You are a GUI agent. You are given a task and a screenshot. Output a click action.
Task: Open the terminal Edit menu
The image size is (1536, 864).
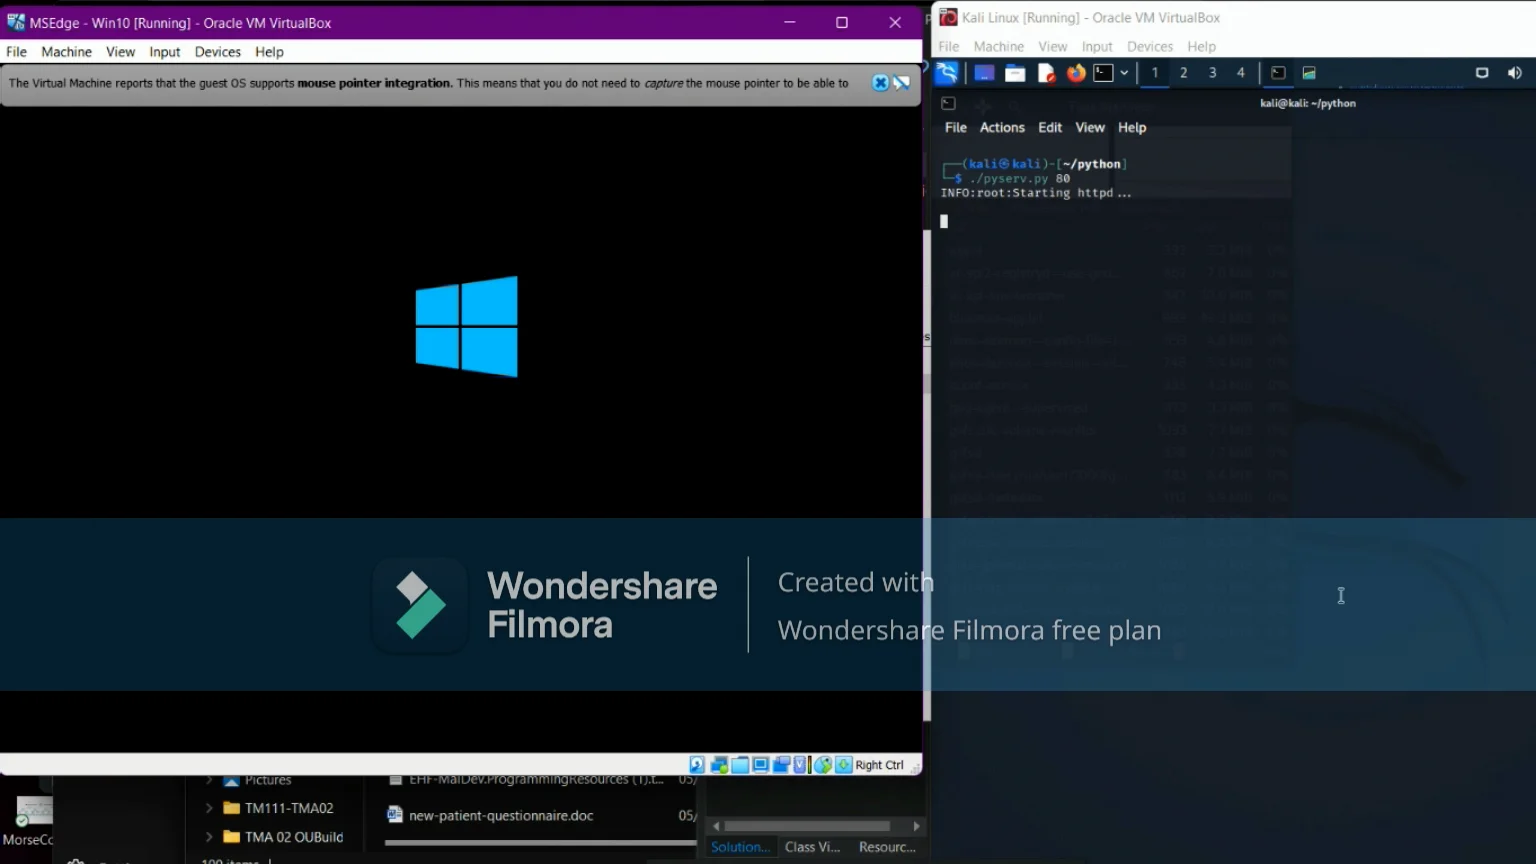point(1050,128)
